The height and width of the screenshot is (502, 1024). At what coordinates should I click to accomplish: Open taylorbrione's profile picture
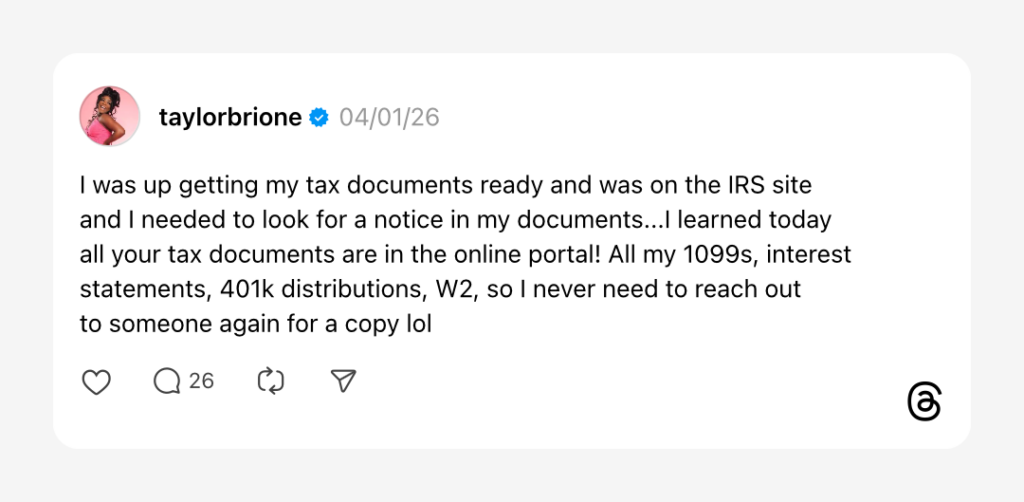pyautogui.click(x=109, y=116)
